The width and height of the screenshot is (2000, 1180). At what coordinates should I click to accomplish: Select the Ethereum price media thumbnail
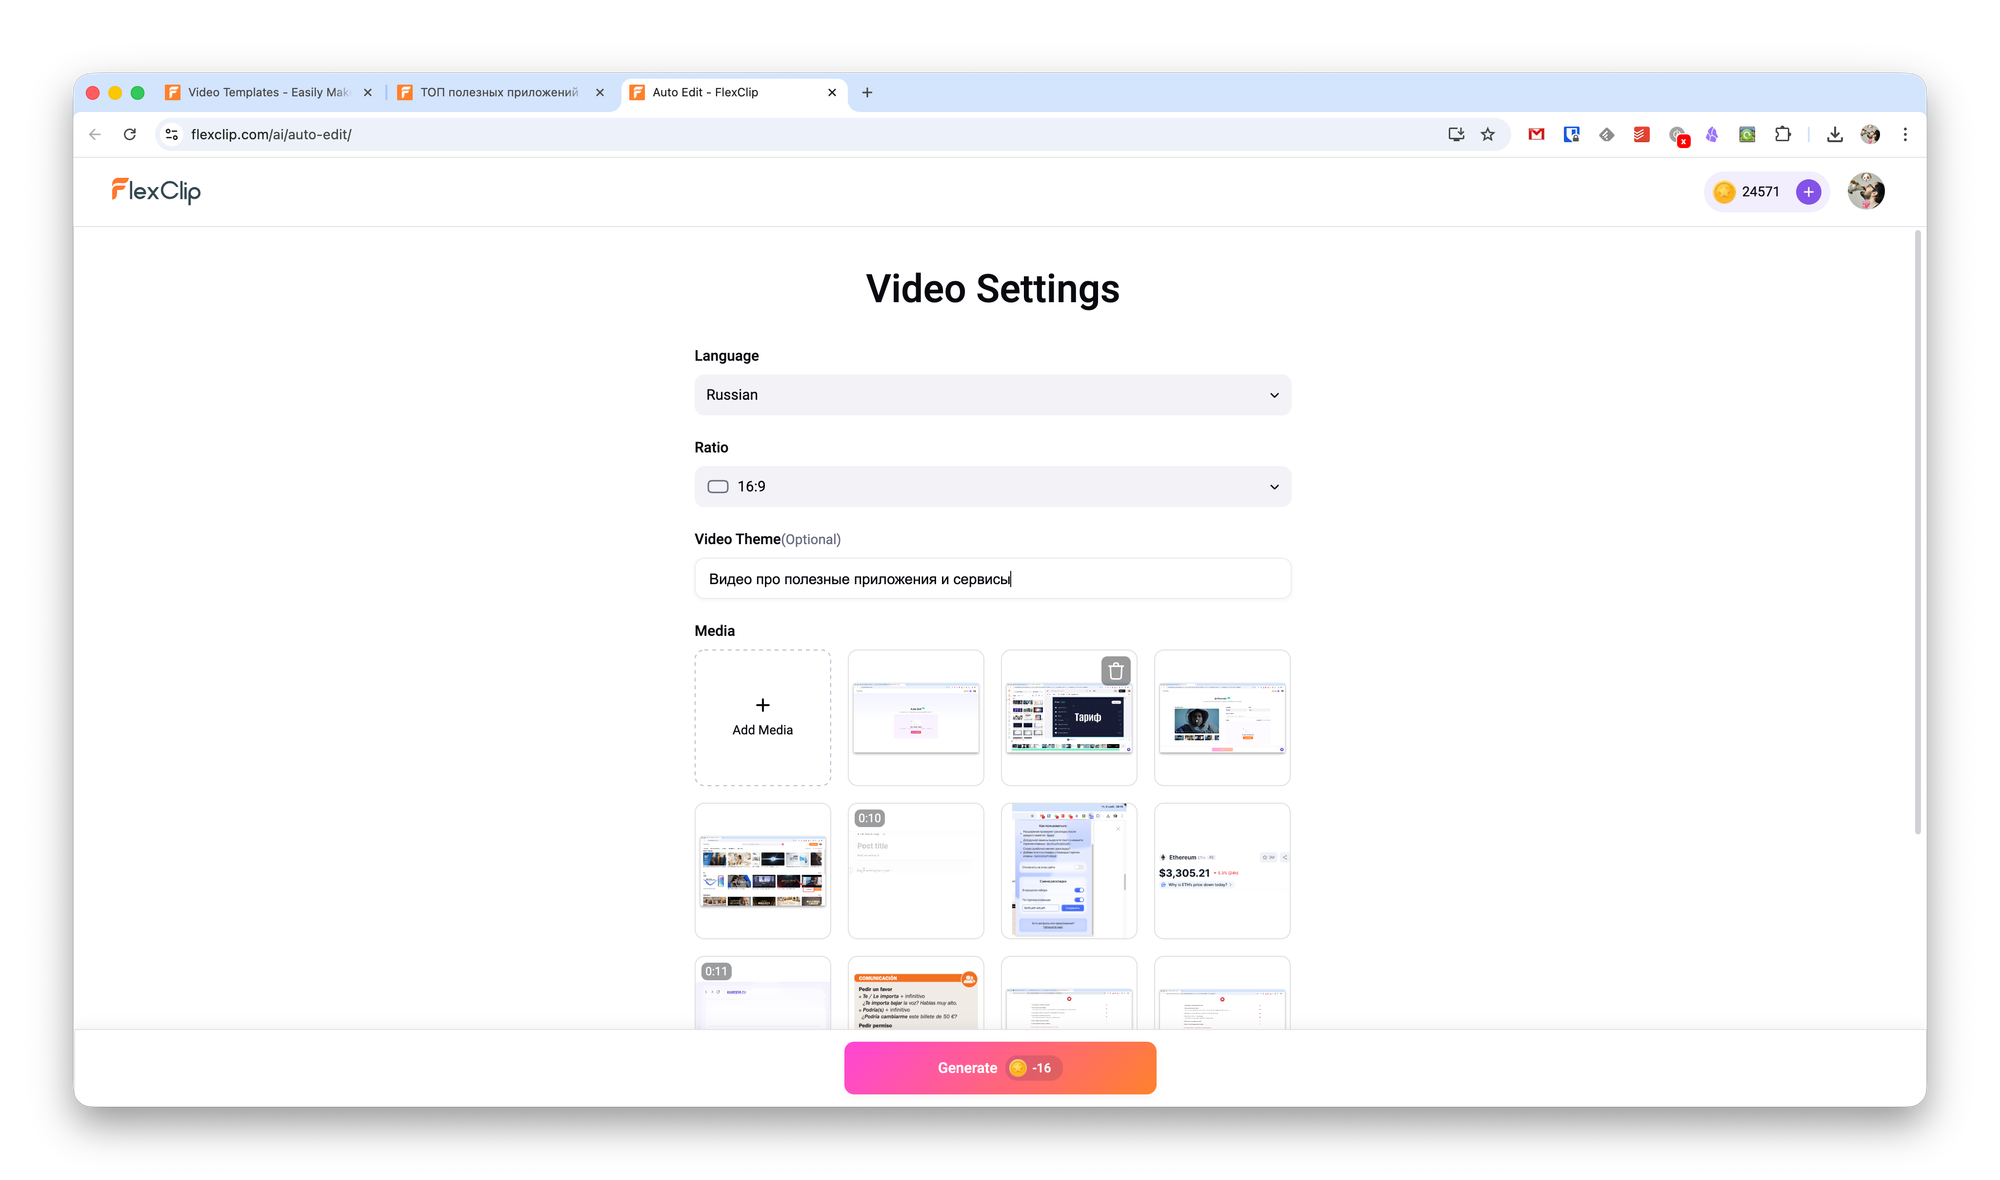click(x=1222, y=871)
